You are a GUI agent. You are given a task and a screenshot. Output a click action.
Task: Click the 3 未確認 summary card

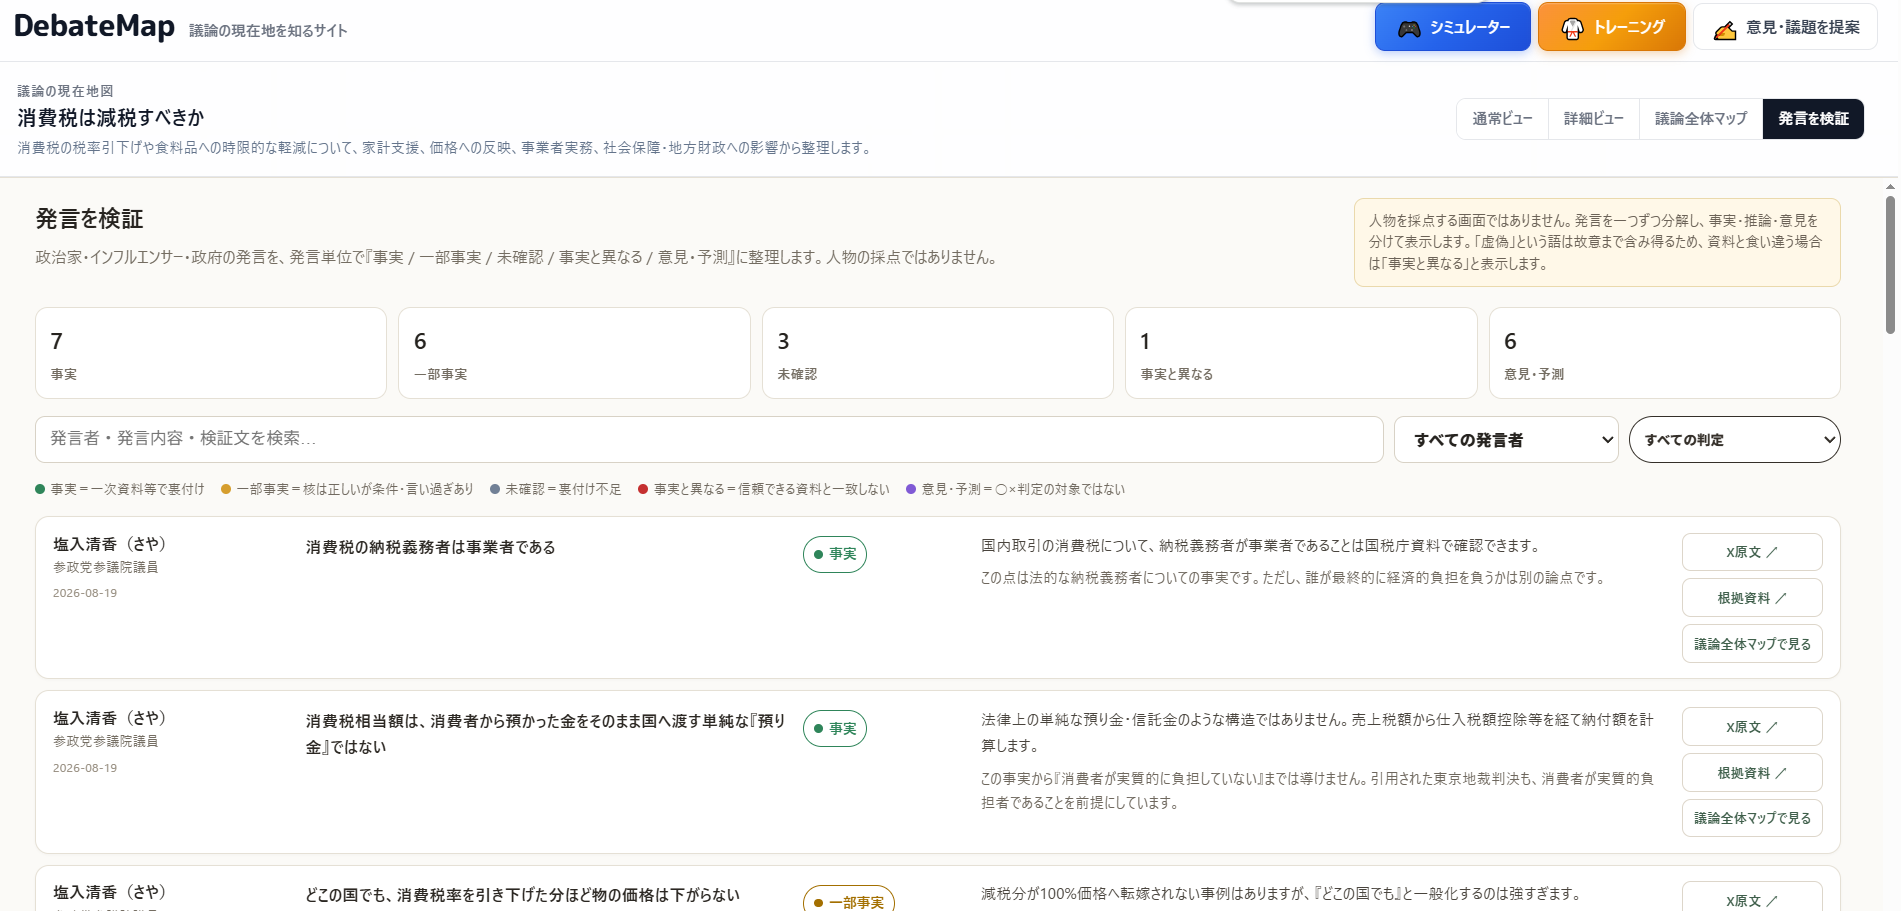click(938, 353)
